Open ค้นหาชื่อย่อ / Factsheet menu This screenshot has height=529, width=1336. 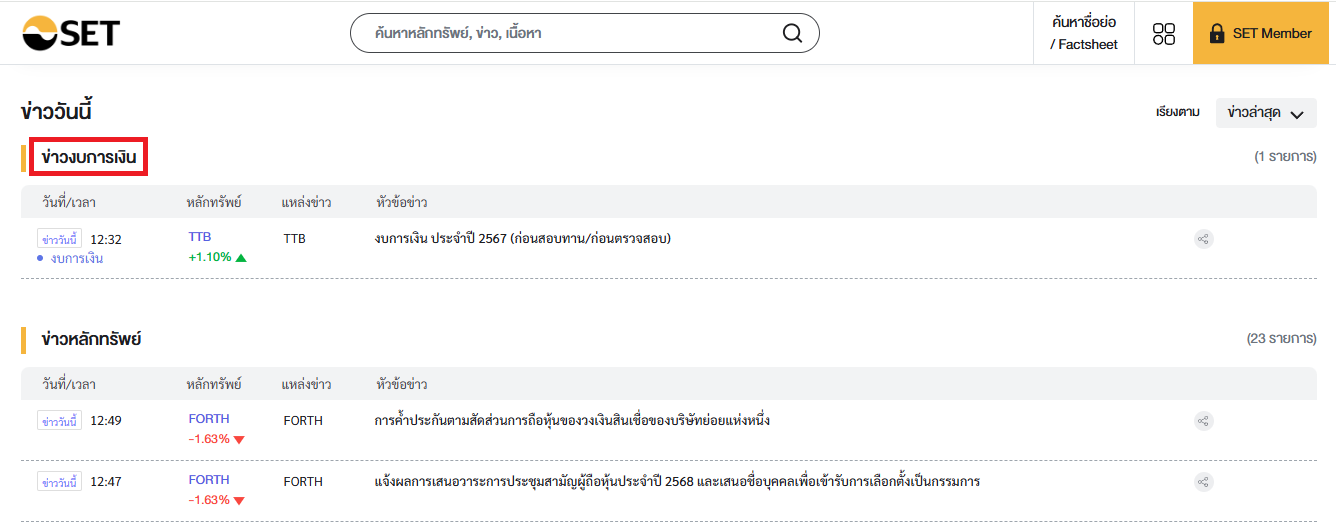coord(1084,33)
